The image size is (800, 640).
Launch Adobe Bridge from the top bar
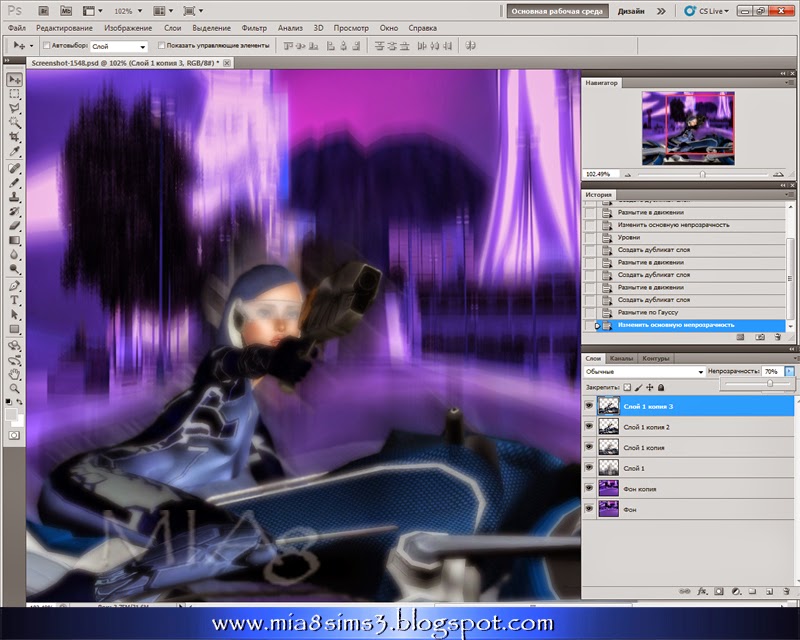coord(44,11)
